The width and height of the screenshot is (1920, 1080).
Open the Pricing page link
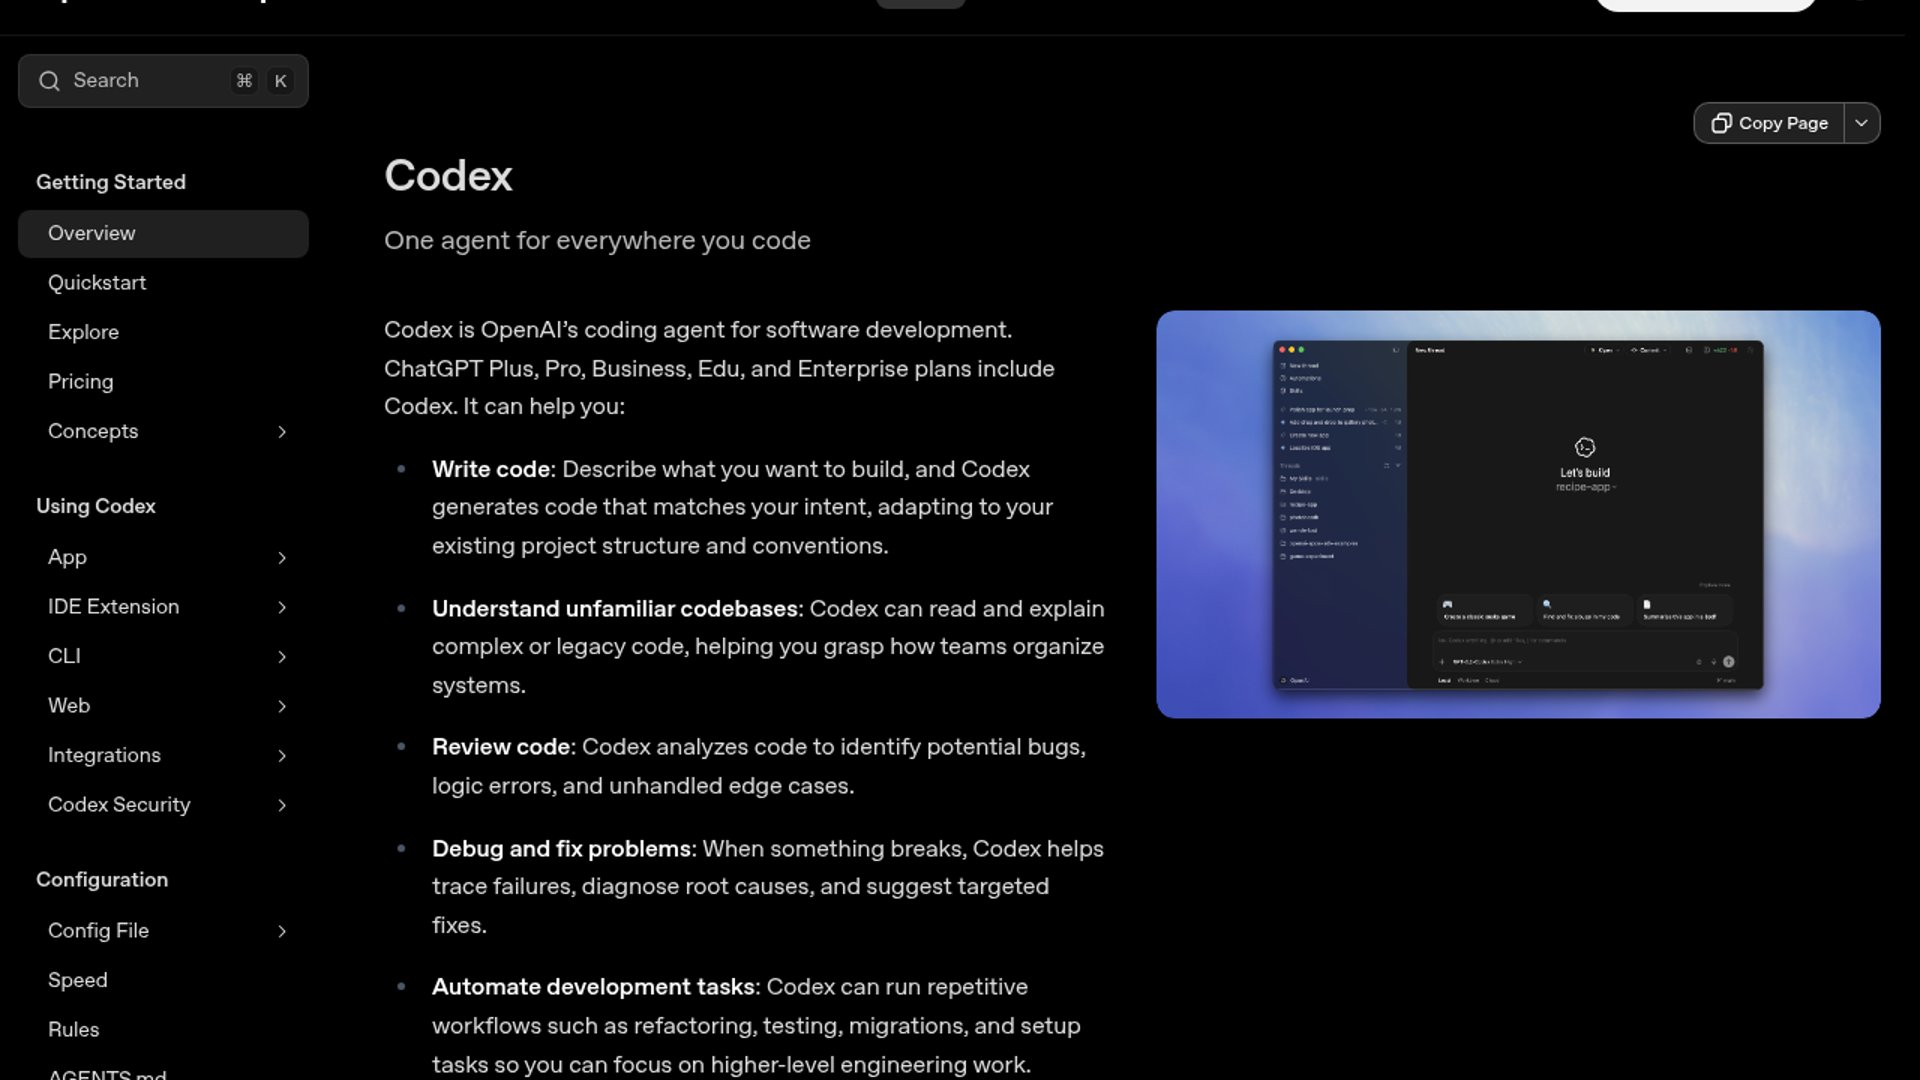tap(81, 382)
